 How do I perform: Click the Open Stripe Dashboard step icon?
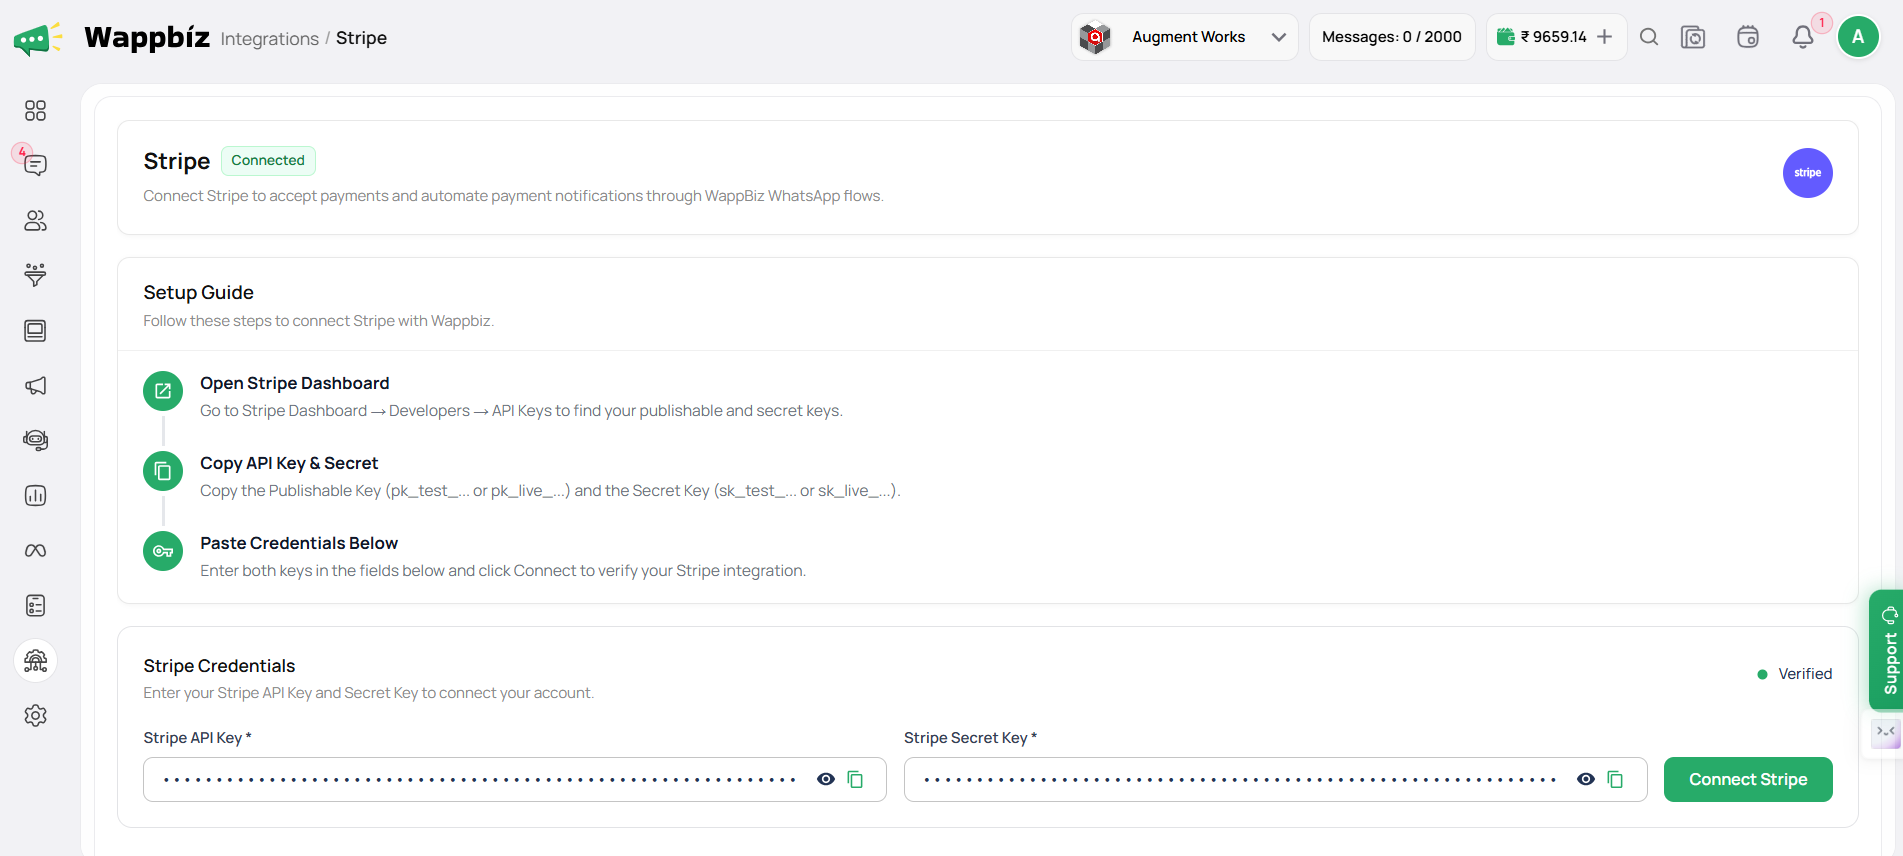pos(163,391)
